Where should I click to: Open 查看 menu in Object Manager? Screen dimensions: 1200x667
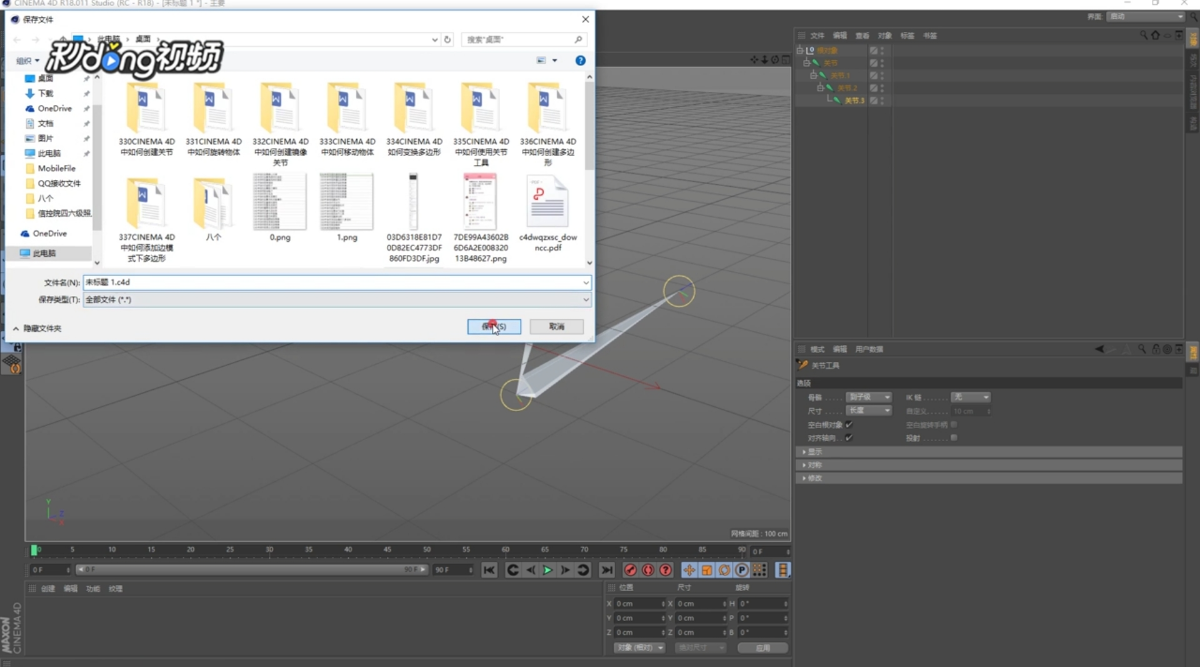[x=862, y=35]
